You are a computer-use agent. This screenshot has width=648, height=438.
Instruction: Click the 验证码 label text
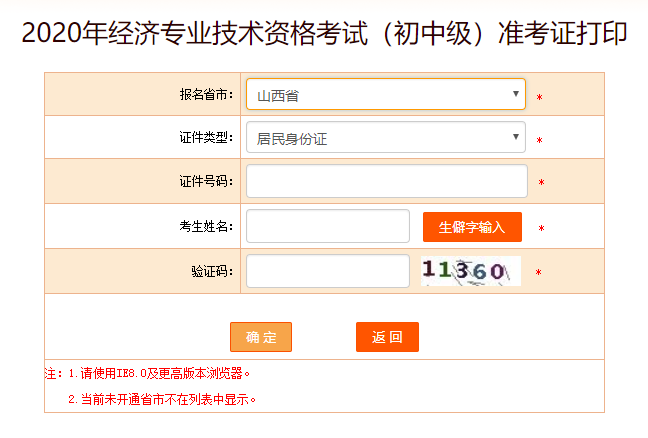click(x=212, y=271)
